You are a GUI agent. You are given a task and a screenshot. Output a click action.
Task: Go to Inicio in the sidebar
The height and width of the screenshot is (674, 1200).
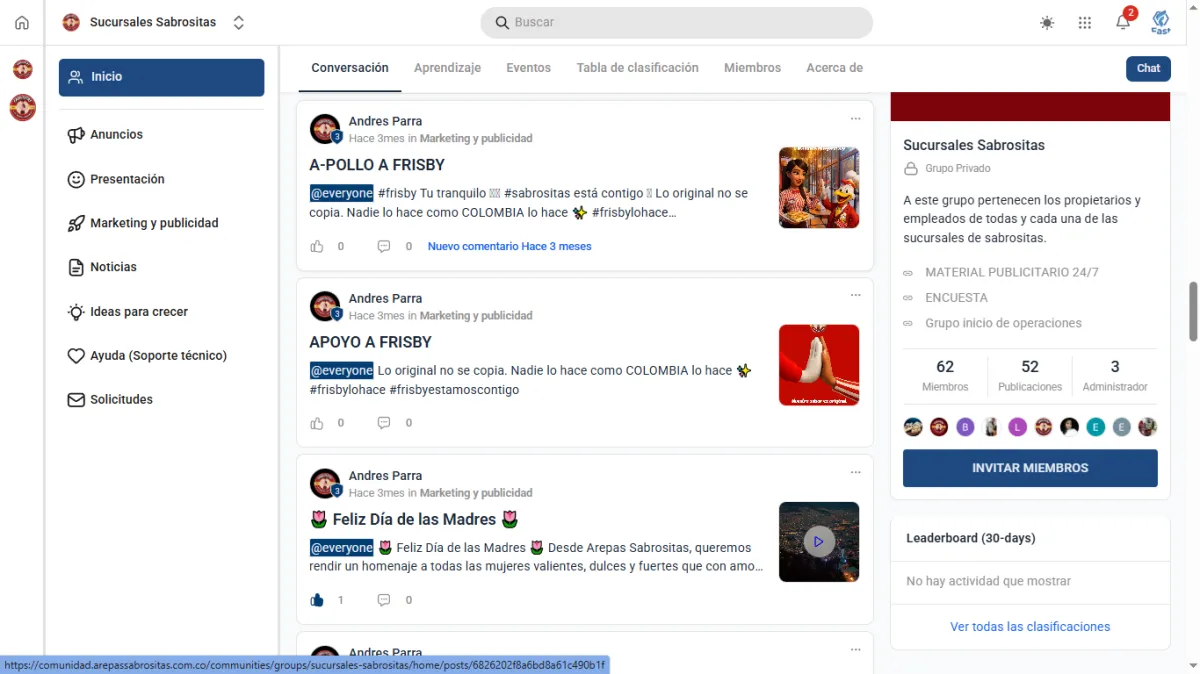161,77
